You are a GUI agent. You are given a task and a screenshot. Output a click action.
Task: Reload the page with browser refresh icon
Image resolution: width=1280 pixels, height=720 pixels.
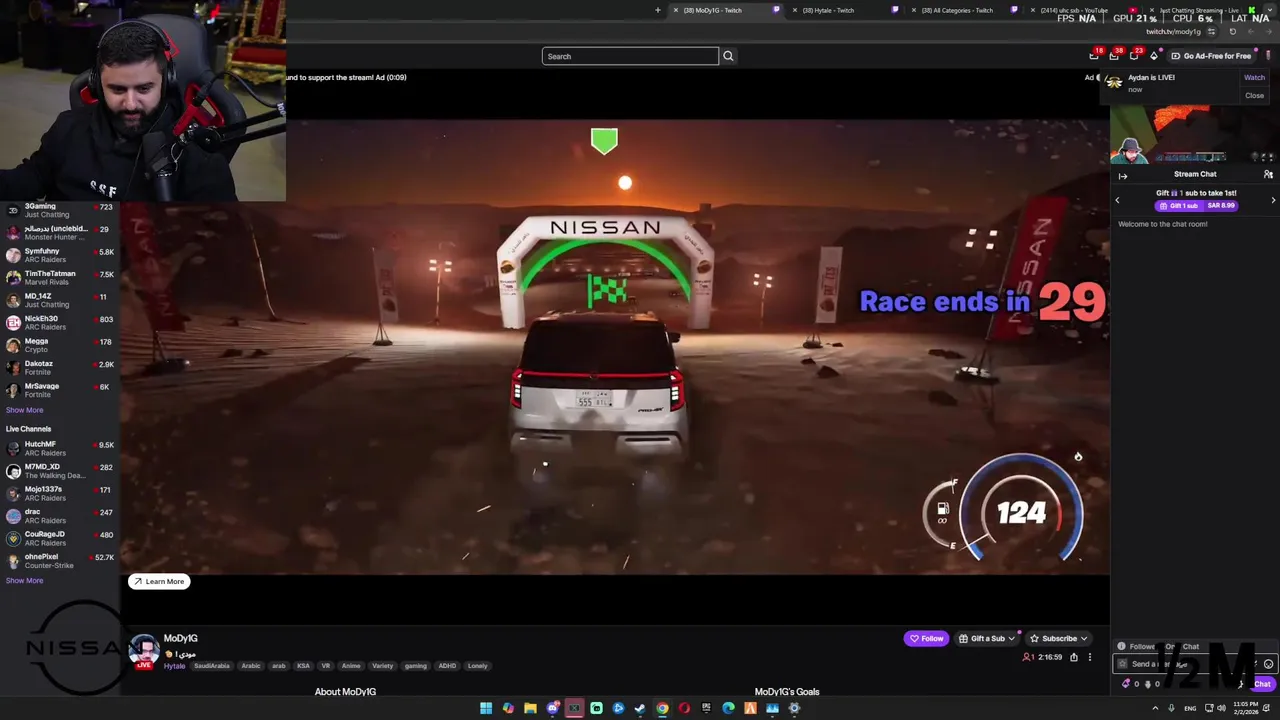1233,31
